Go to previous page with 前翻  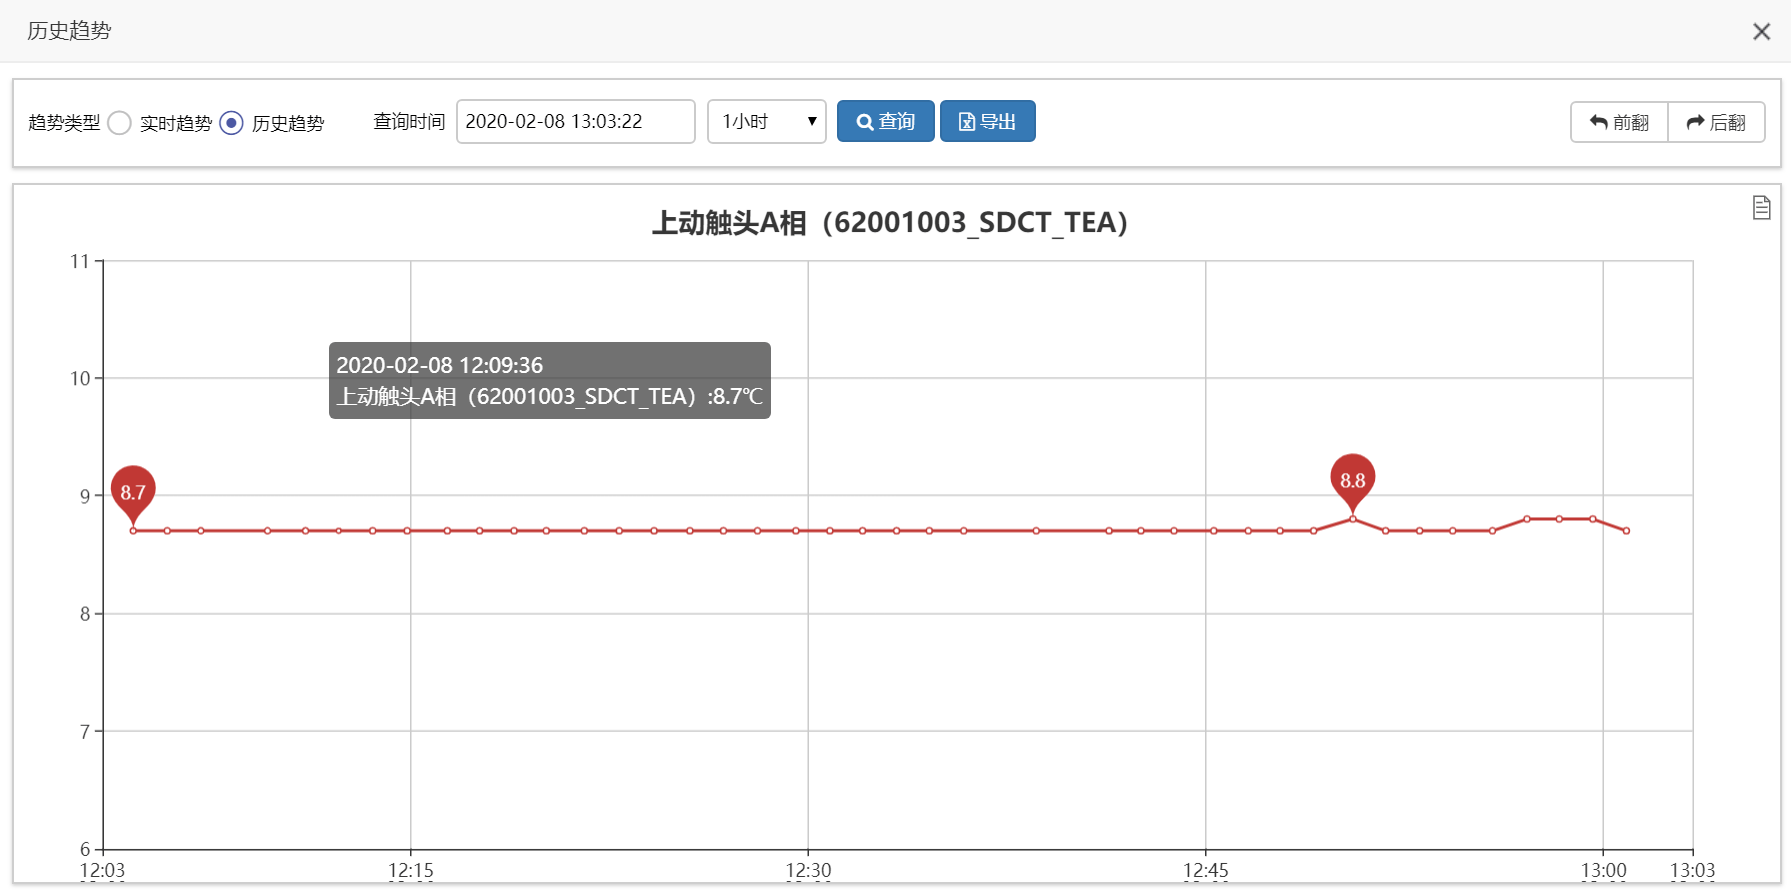click(1619, 122)
